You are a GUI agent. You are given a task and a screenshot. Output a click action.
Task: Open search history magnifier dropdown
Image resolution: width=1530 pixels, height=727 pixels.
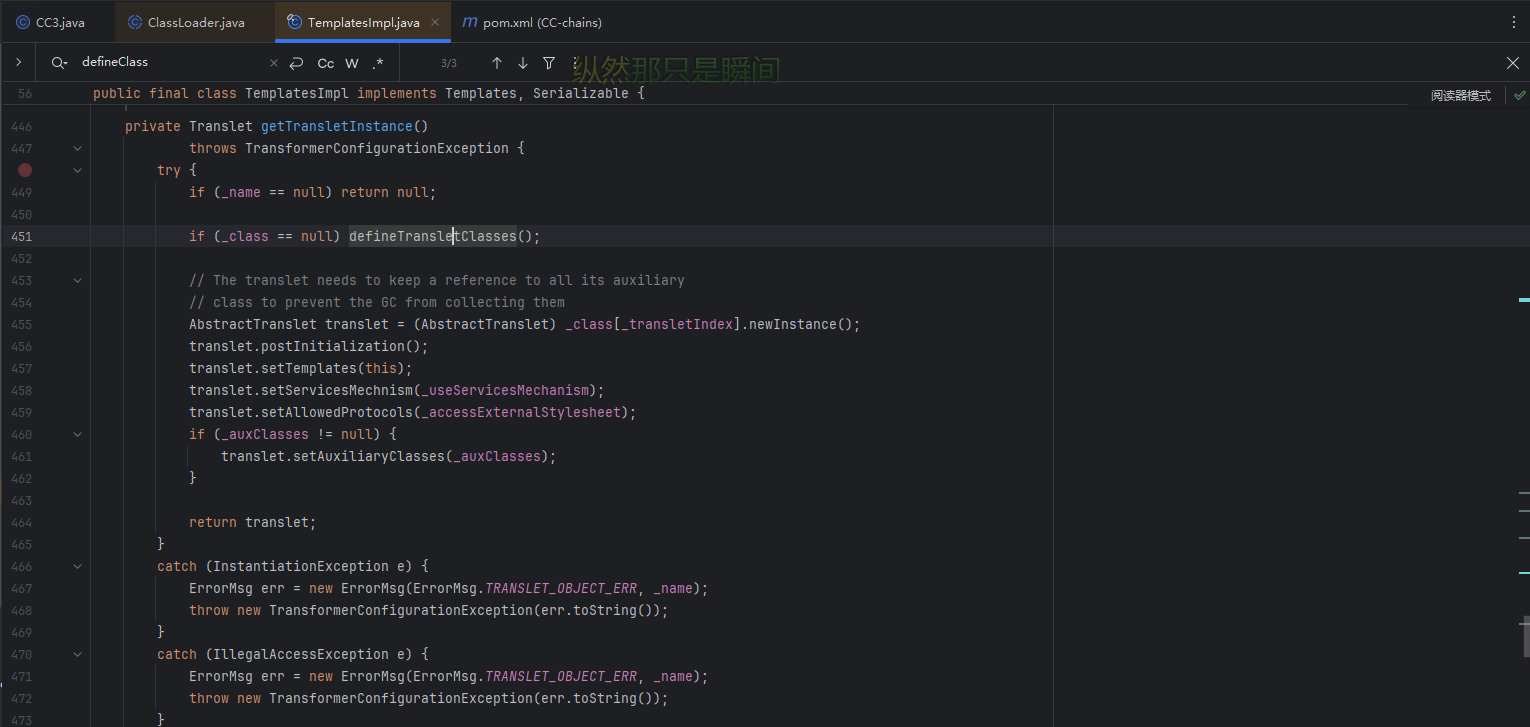[59, 63]
